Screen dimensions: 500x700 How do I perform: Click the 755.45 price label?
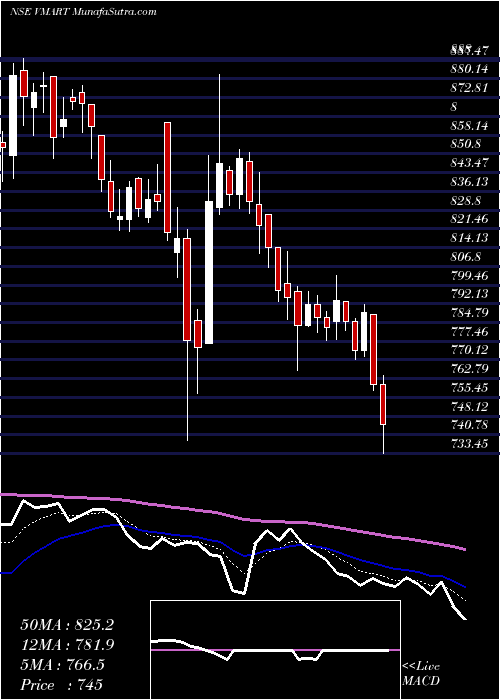coord(470,388)
